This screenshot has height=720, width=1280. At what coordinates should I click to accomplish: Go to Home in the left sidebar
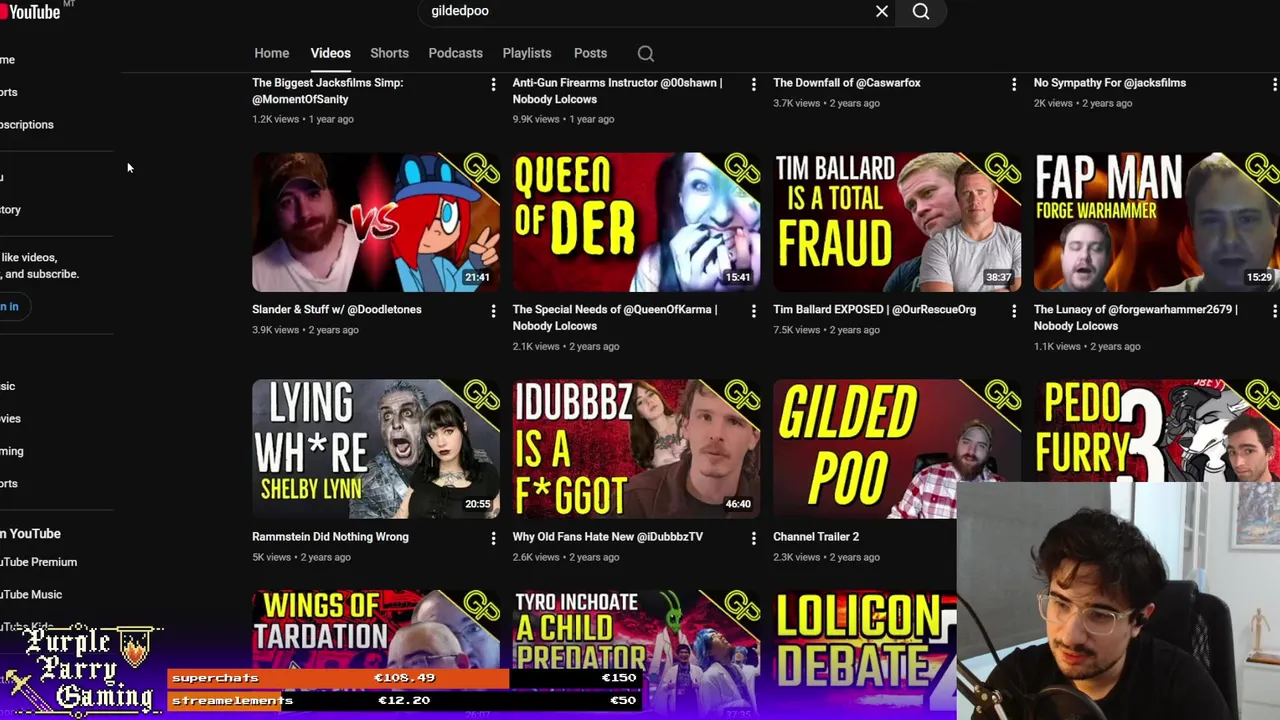[8, 60]
